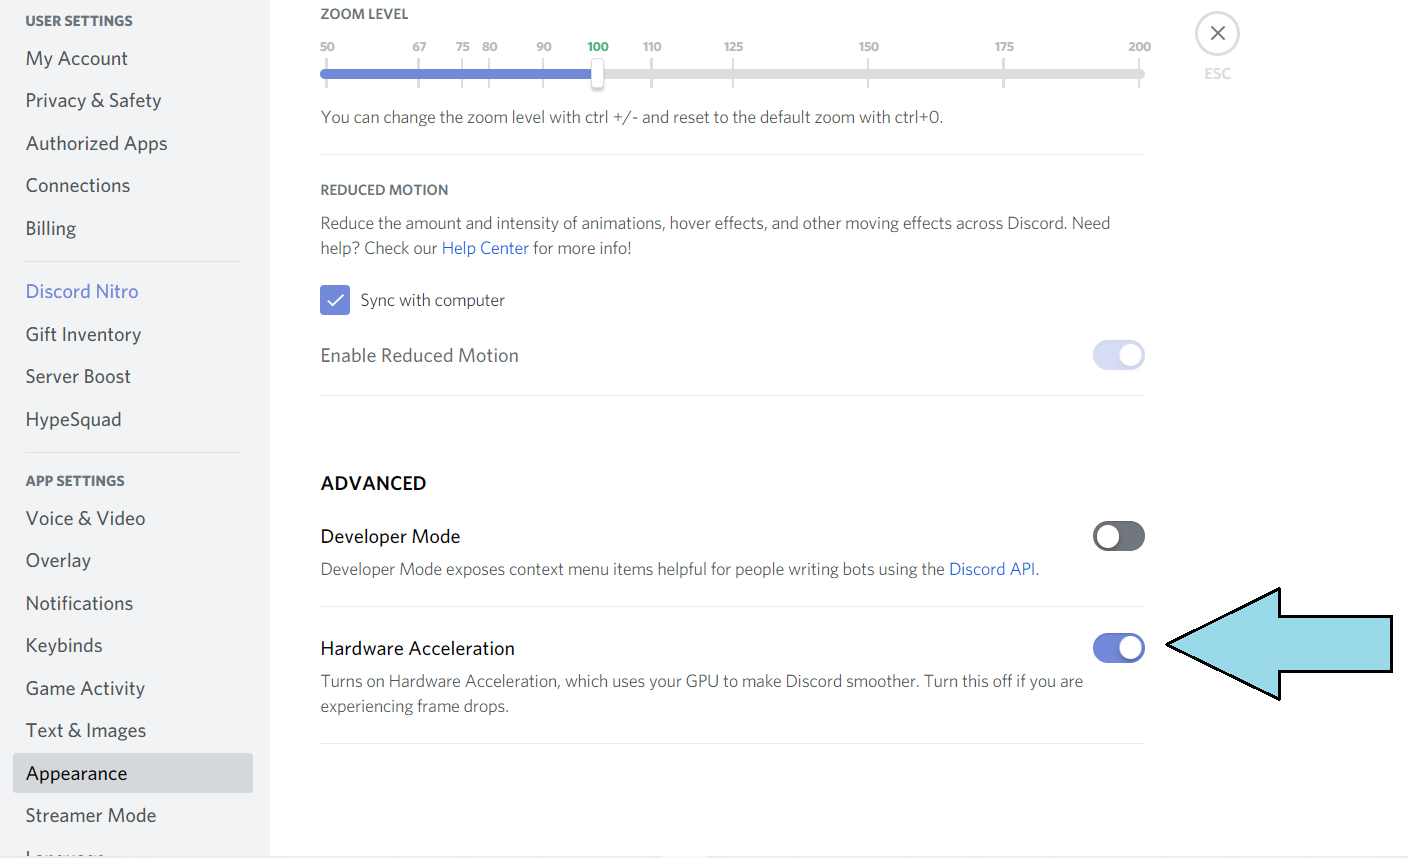Click the Sync with computer label
Screen dimensions: 1408x858
point(432,300)
